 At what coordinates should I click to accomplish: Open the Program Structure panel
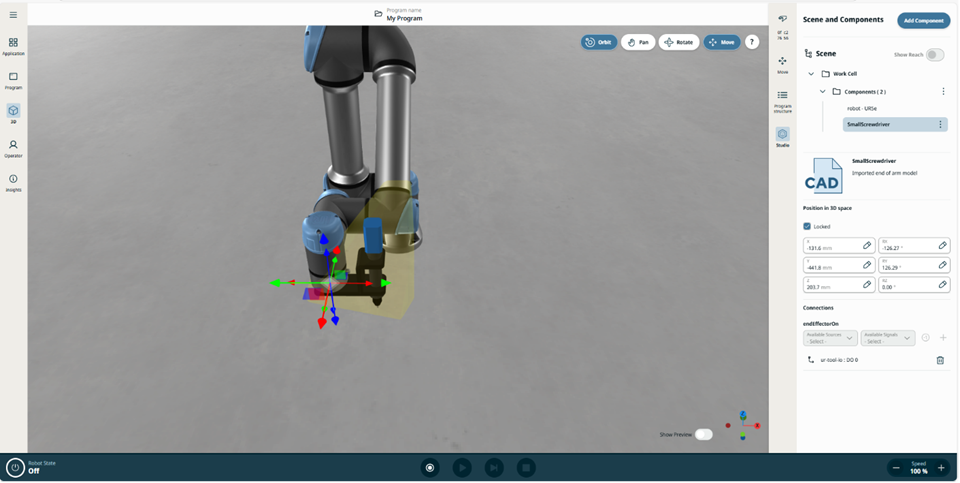click(x=782, y=99)
